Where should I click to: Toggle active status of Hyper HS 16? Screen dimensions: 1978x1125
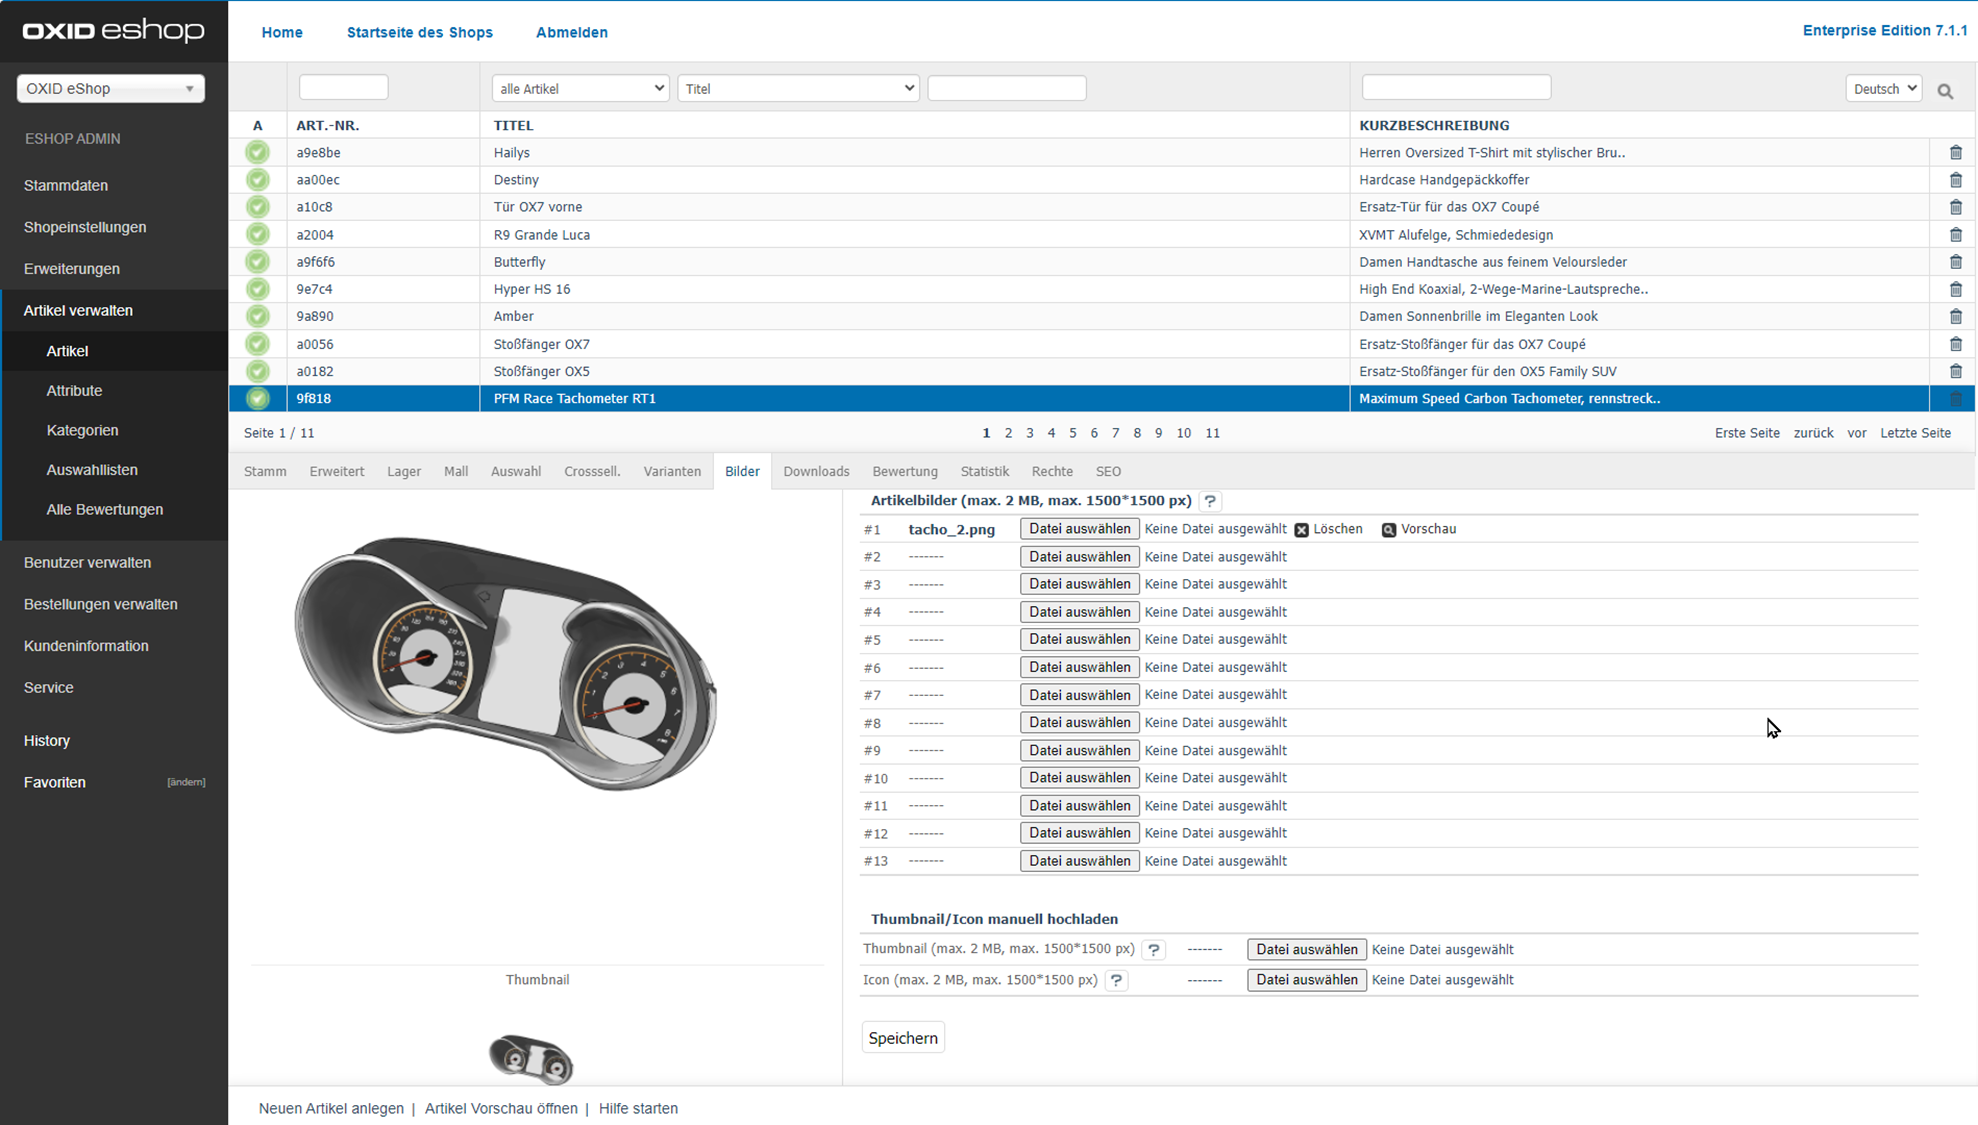coord(257,289)
